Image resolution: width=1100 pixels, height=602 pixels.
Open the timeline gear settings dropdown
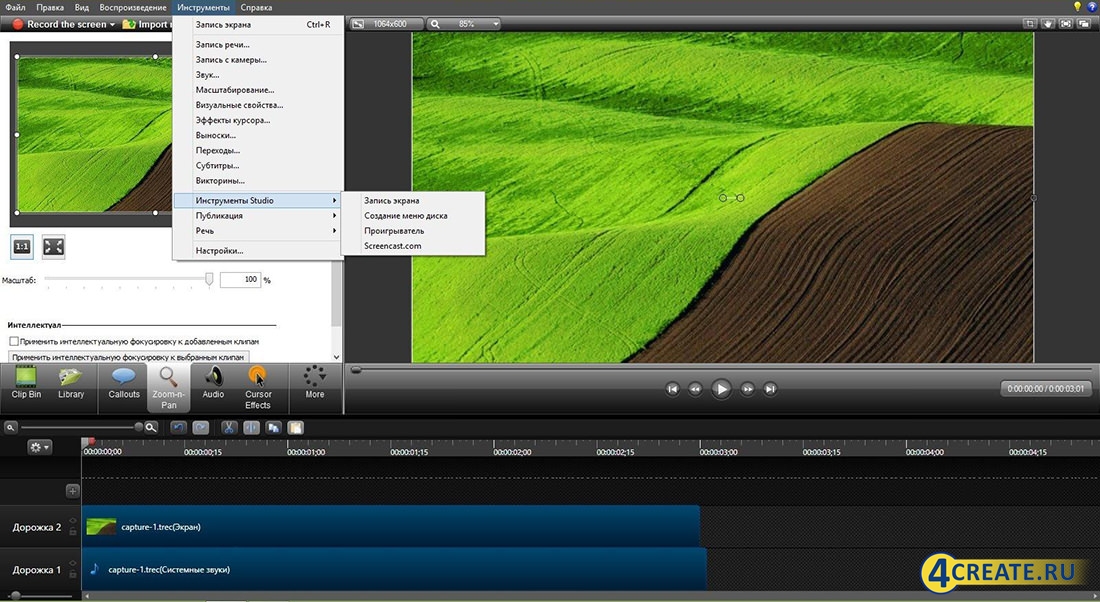tap(40, 447)
